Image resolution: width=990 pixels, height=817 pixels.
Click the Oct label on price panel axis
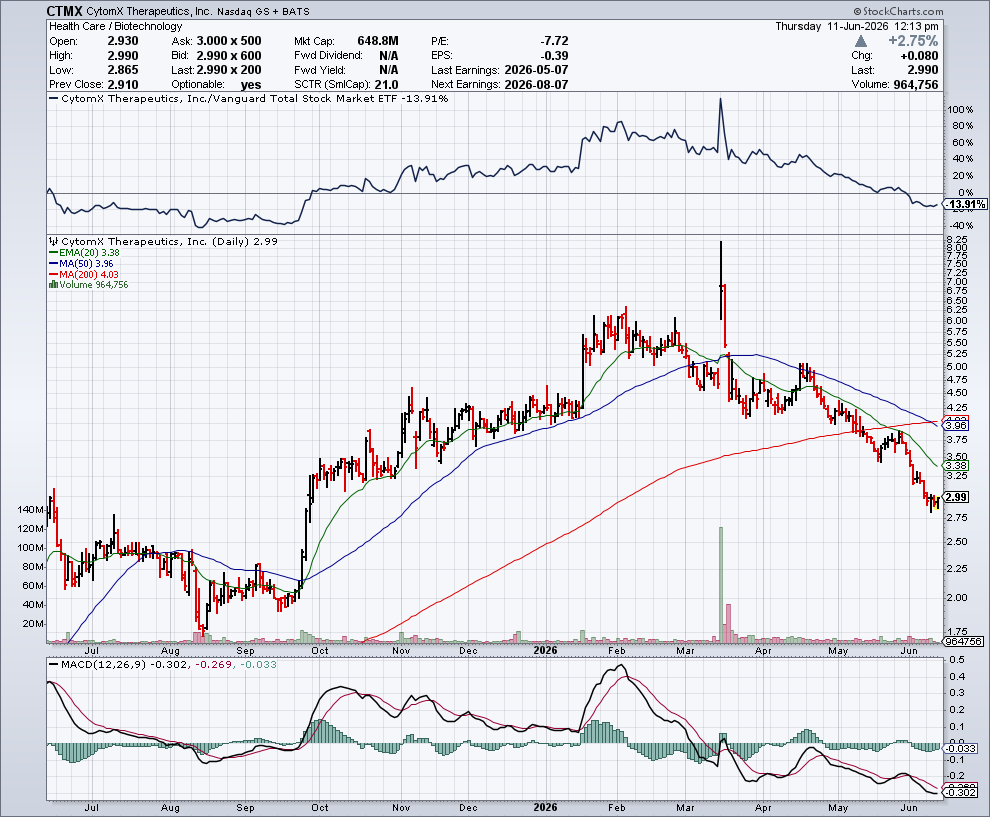pyautogui.click(x=319, y=650)
